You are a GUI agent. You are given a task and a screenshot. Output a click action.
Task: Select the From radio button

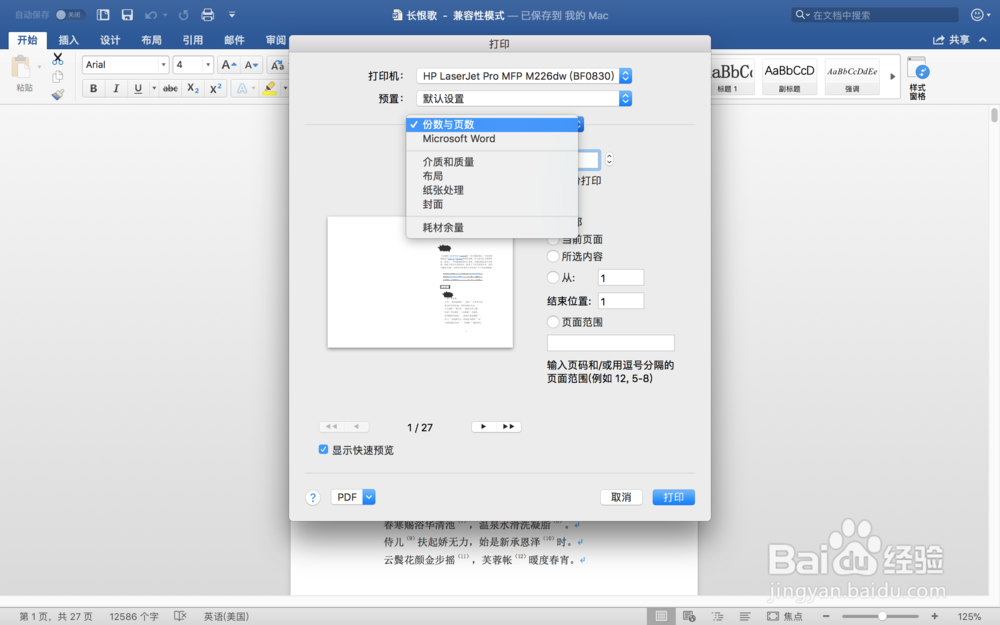[x=553, y=277]
